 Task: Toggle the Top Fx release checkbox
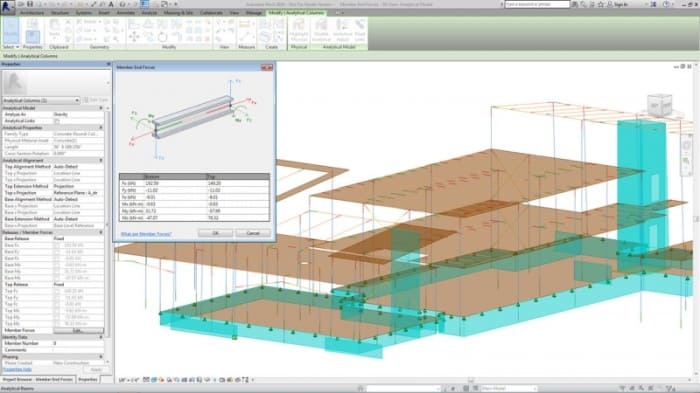click(x=57, y=291)
